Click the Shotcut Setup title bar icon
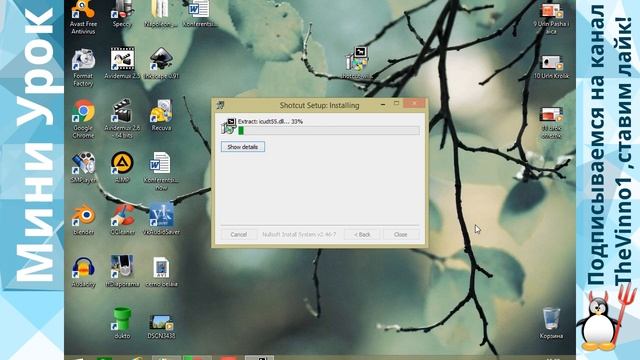 (x=220, y=105)
